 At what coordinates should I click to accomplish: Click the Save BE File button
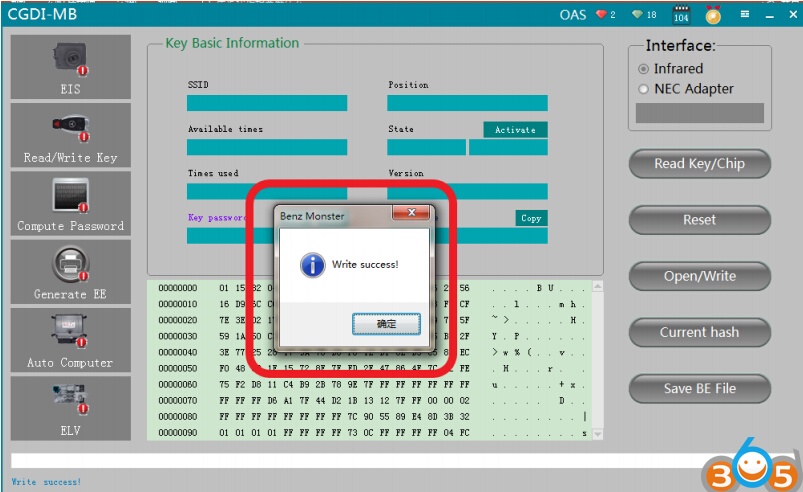click(x=699, y=389)
